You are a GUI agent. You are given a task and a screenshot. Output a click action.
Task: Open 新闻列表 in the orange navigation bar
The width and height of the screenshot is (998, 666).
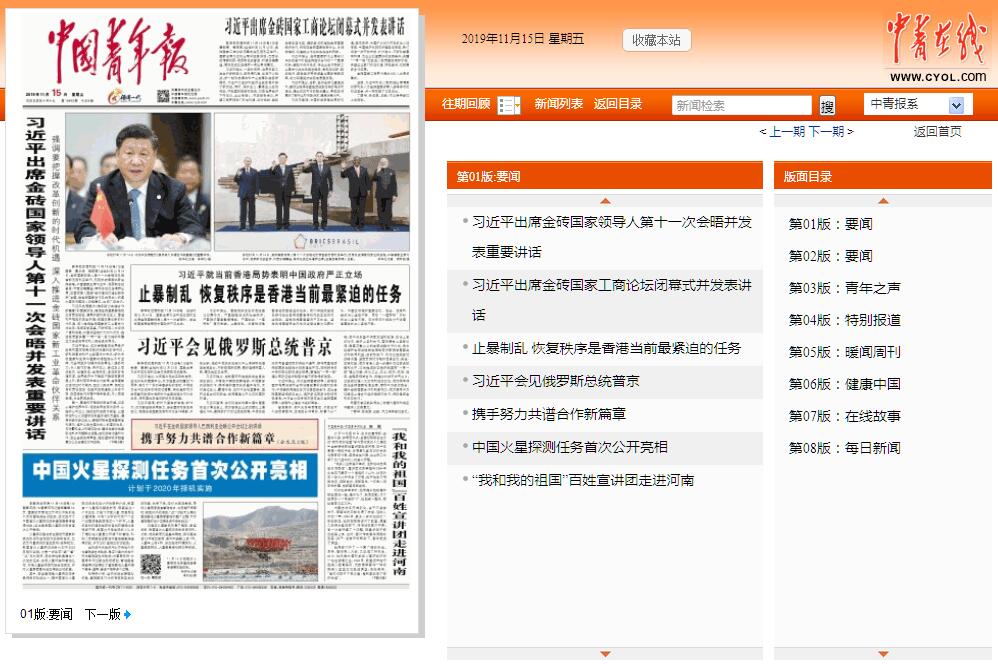pos(558,104)
